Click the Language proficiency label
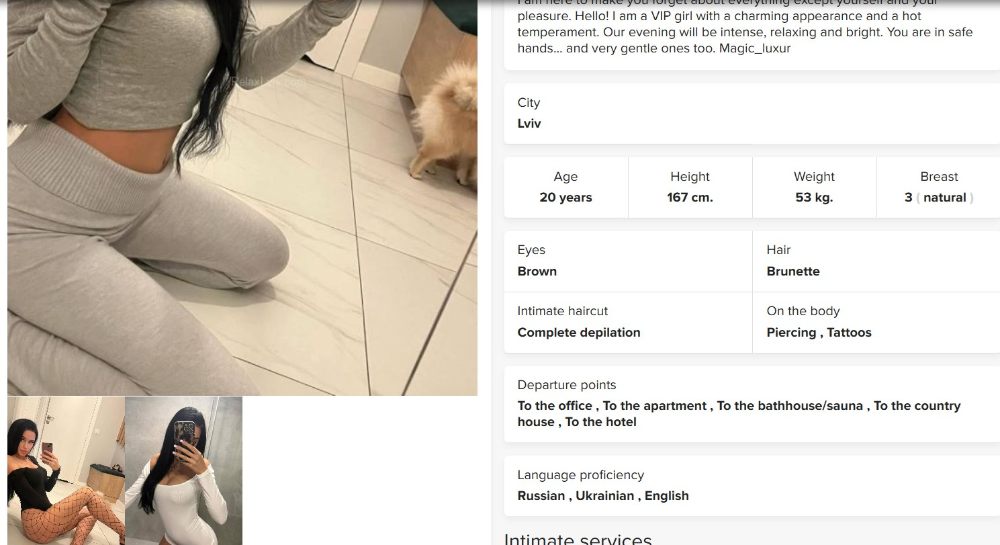This screenshot has height=545, width=1000. coord(580,475)
